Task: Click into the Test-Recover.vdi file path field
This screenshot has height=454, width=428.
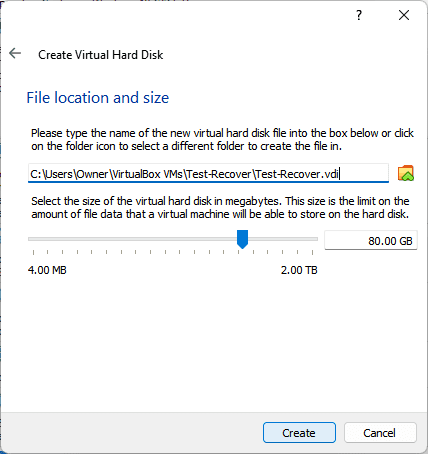Action: pos(208,173)
